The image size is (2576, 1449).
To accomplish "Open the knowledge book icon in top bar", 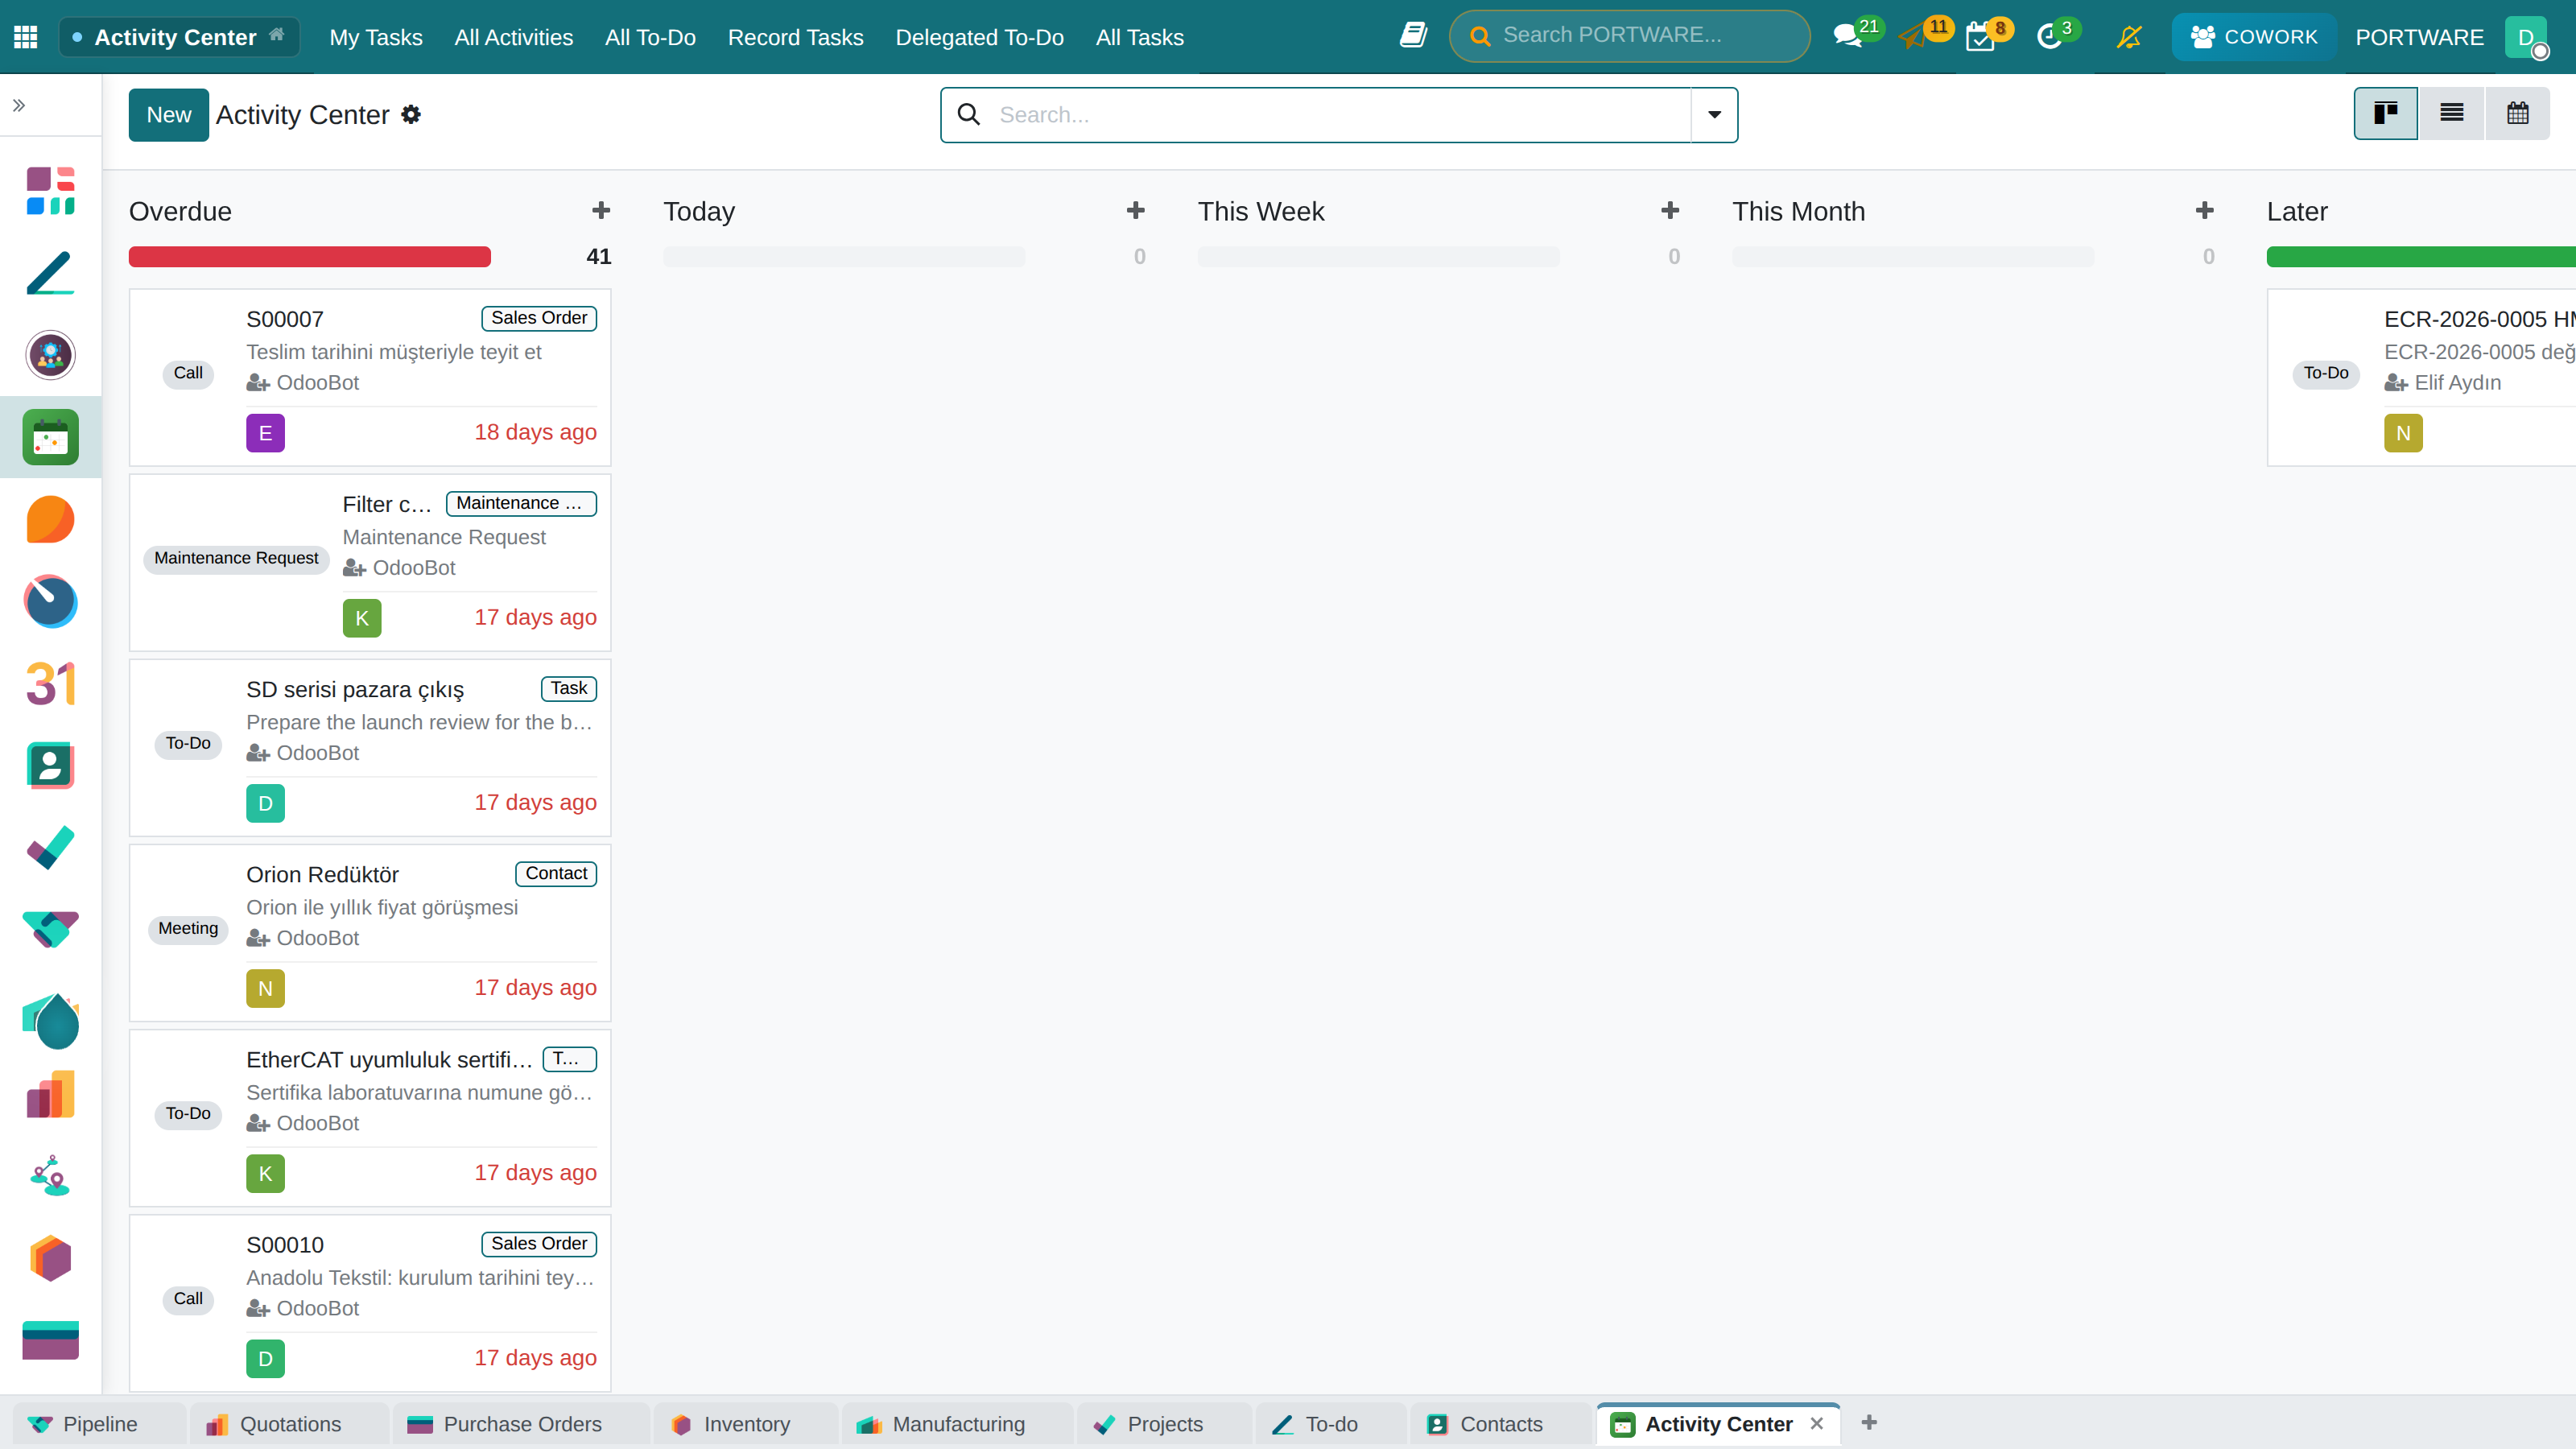I will pos(1413,36).
